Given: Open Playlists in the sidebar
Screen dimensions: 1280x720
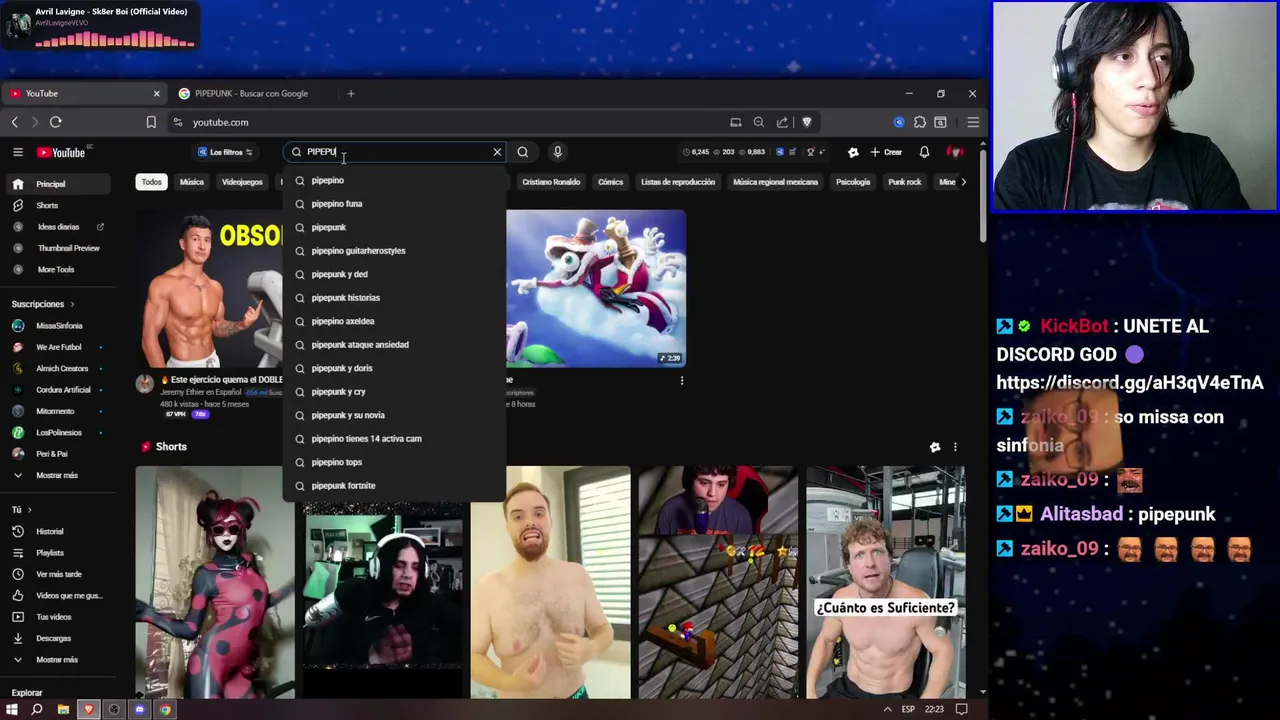Looking at the screenshot, I should coord(57,553).
